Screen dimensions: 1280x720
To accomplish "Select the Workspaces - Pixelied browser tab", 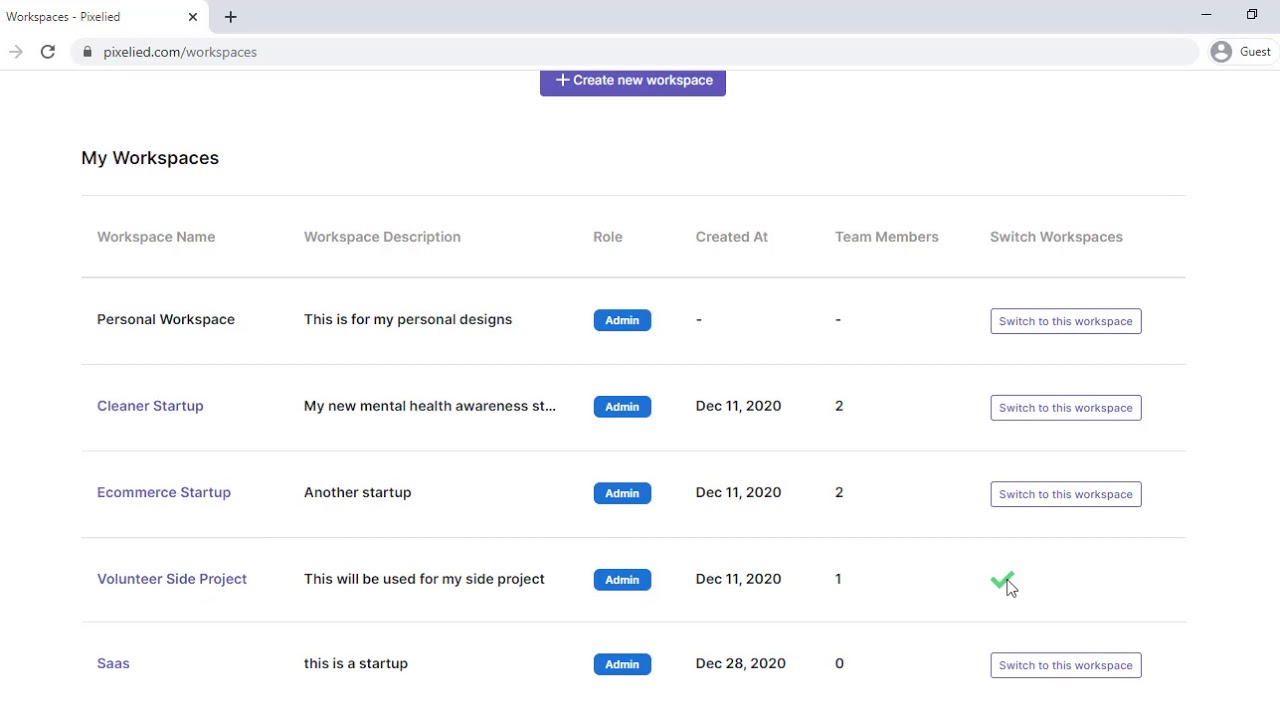I will (x=90, y=17).
